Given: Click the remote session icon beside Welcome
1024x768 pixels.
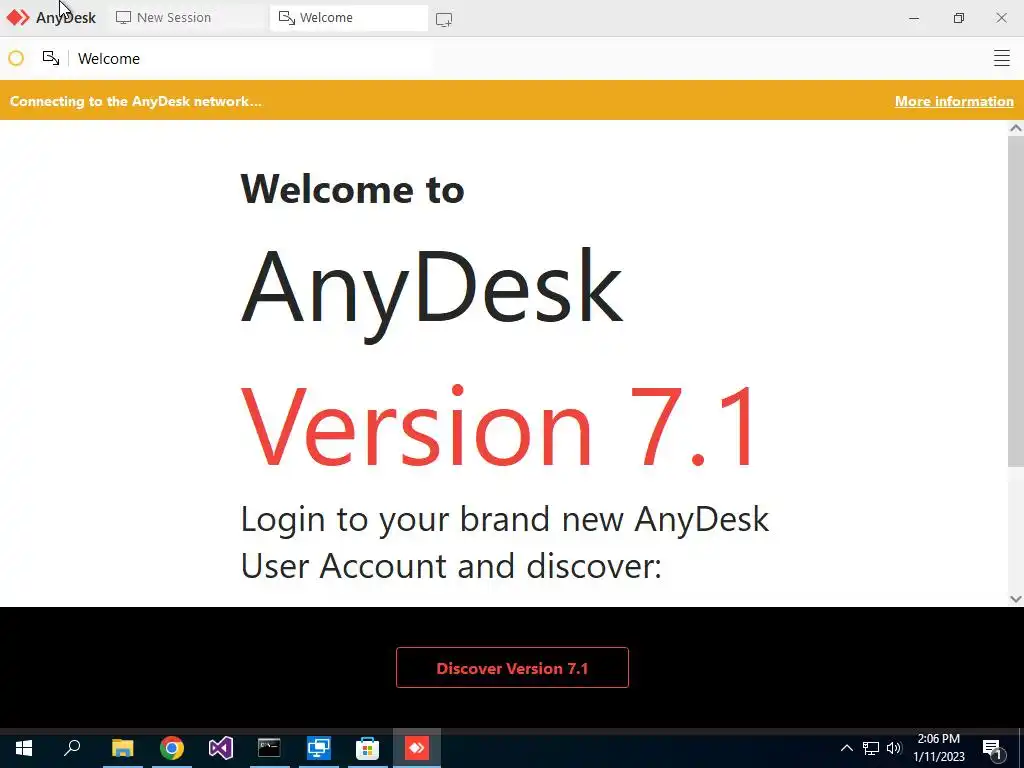Looking at the screenshot, I should pyautogui.click(x=51, y=58).
